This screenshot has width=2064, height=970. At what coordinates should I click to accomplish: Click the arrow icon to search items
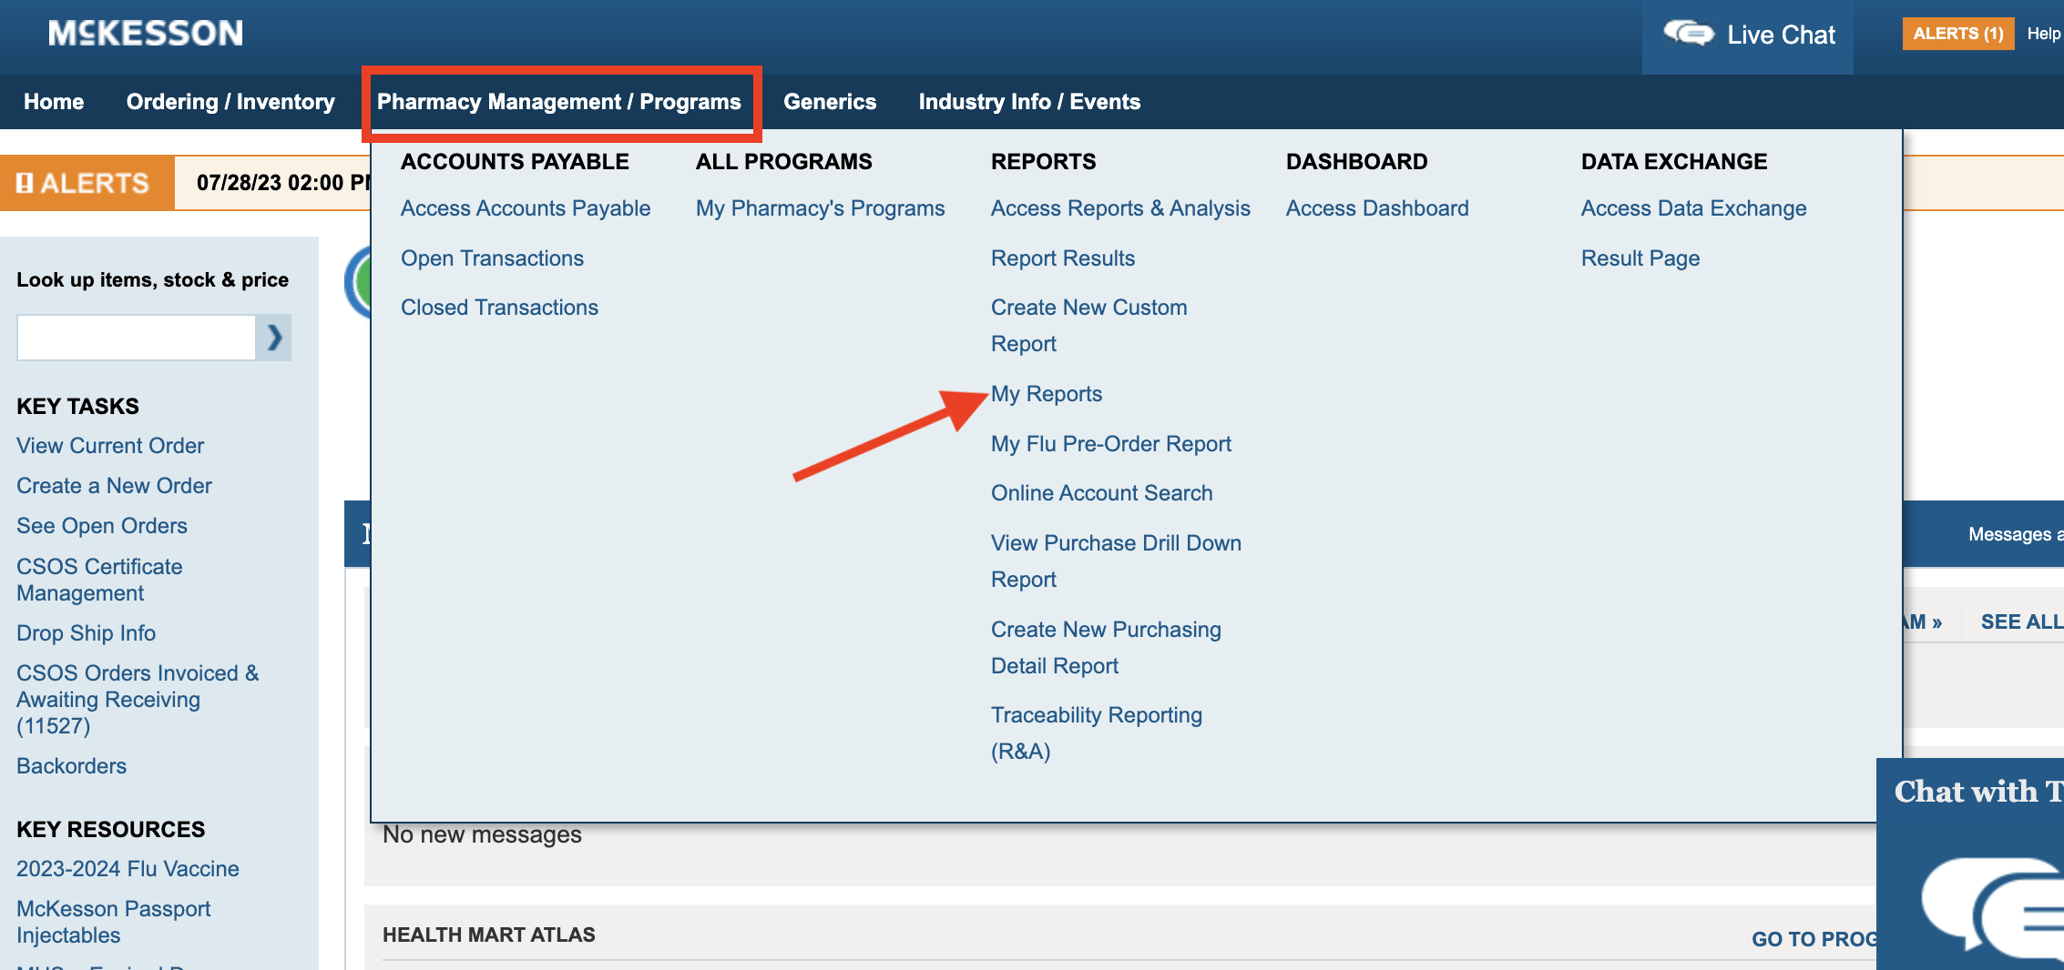(x=273, y=337)
